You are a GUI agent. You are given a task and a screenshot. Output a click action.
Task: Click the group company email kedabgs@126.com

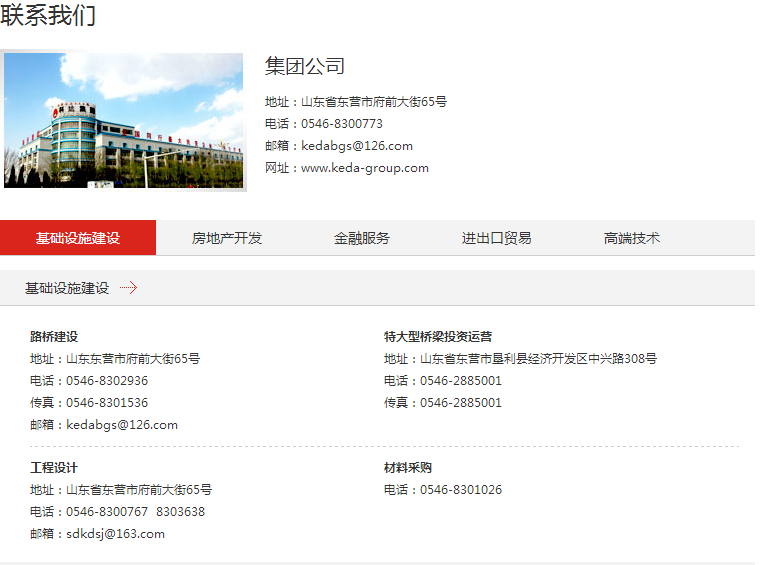[356, 146]
